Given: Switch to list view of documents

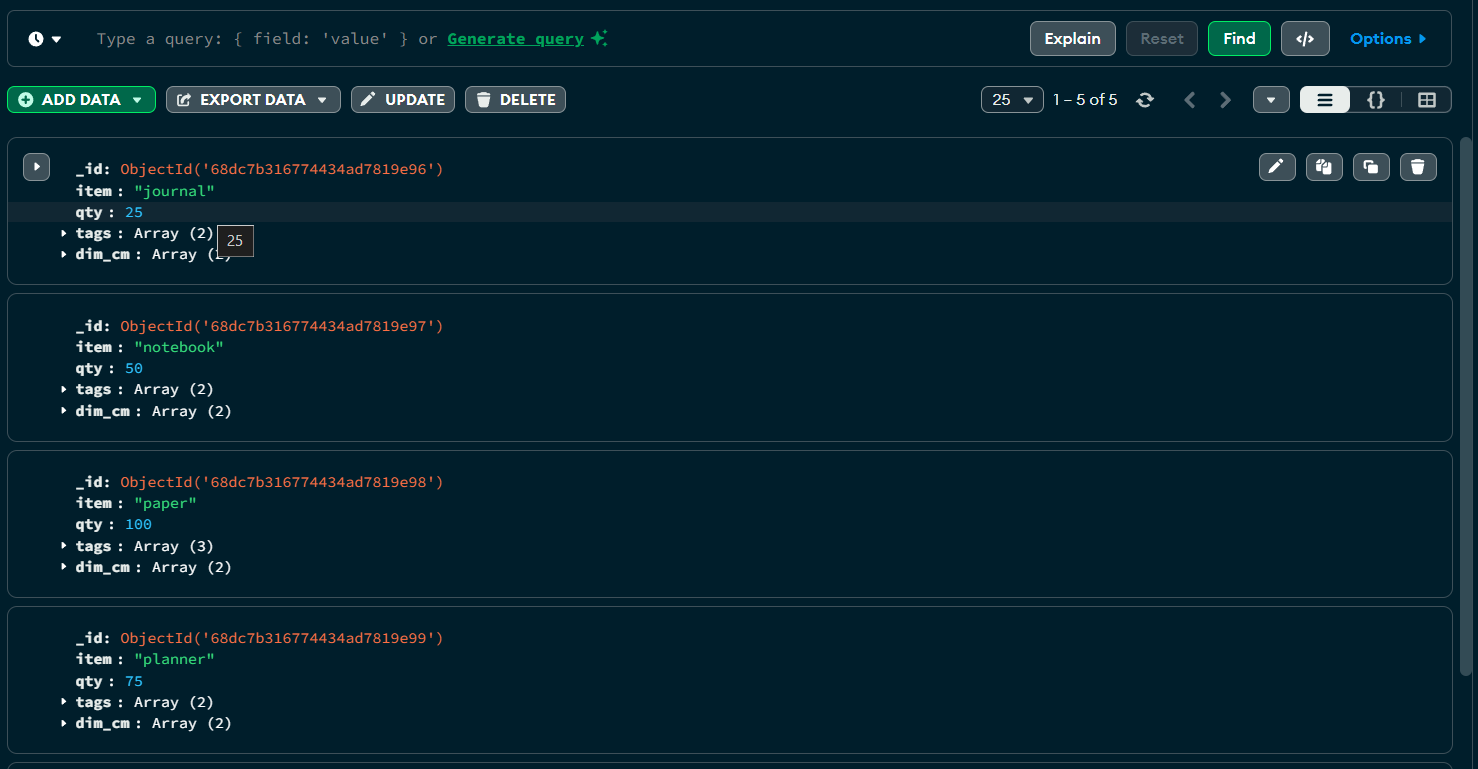Looking at the screenshot, I should point(1325,100).
